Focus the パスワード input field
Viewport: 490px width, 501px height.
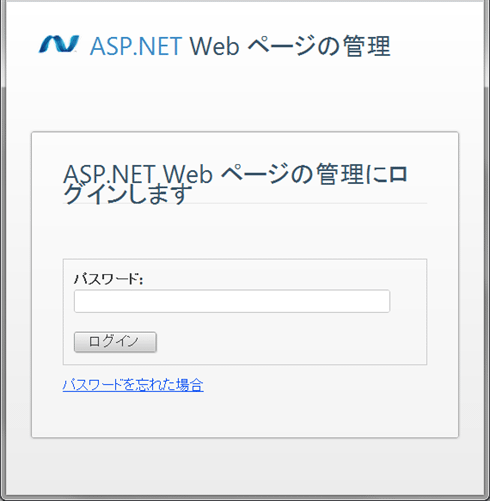232,301
